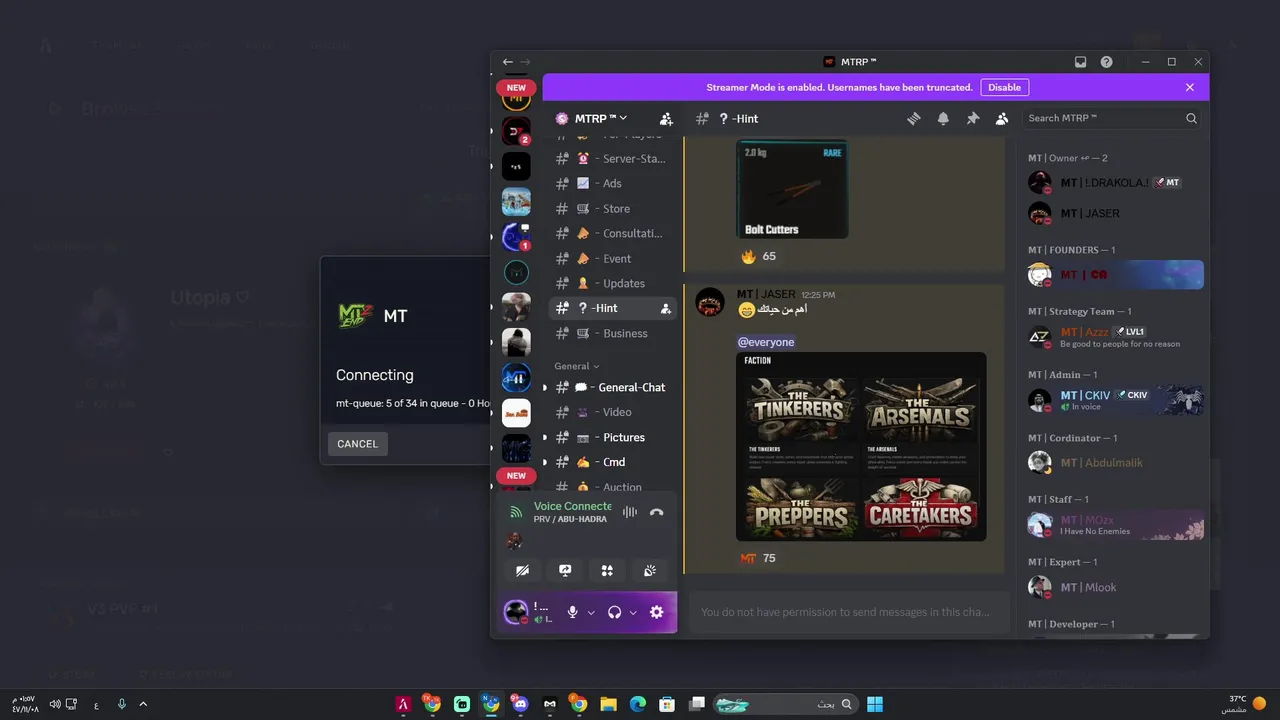
Task: Open the Video channel
Action: click(612, 412)
